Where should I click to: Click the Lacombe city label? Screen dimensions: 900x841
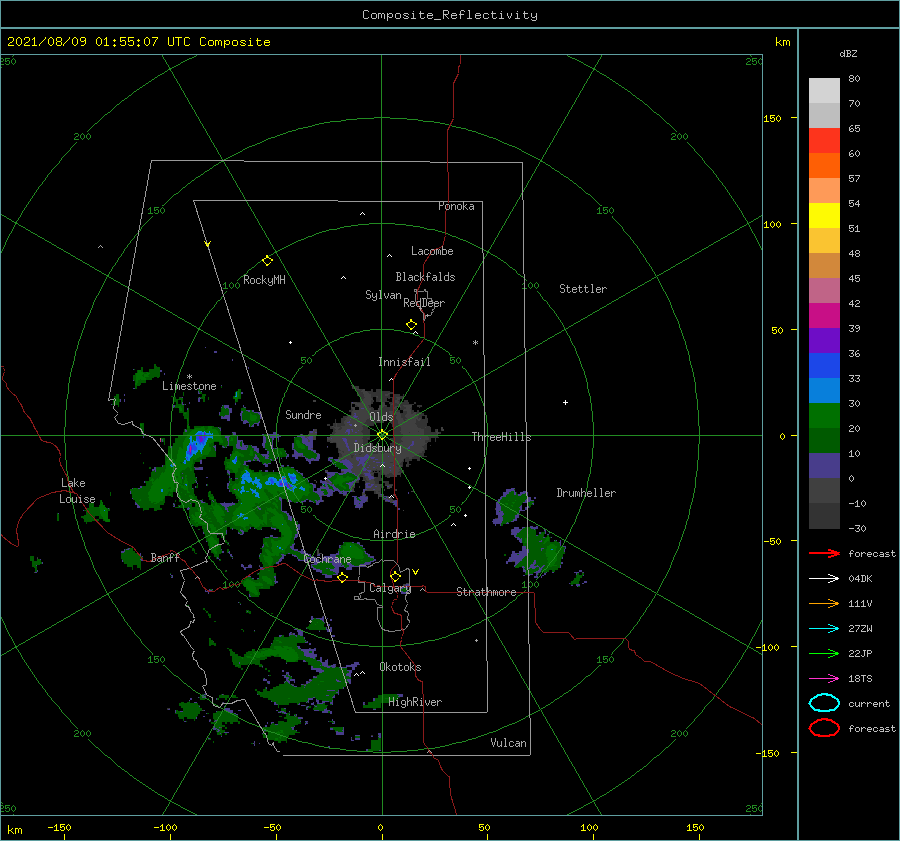(432, 251)
